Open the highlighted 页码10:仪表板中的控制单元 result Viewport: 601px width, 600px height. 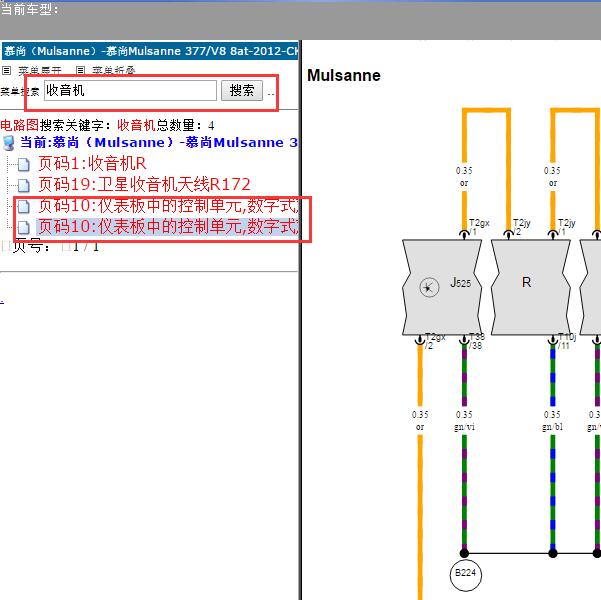click(x=168, y=227)
